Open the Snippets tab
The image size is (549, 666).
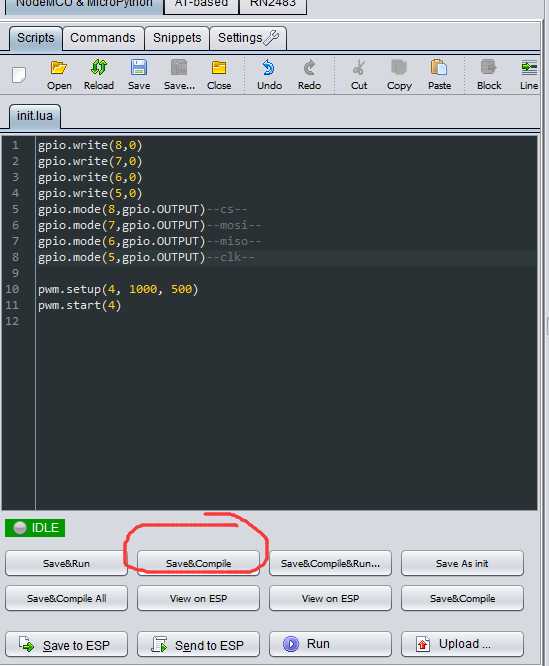click(177, 38)
